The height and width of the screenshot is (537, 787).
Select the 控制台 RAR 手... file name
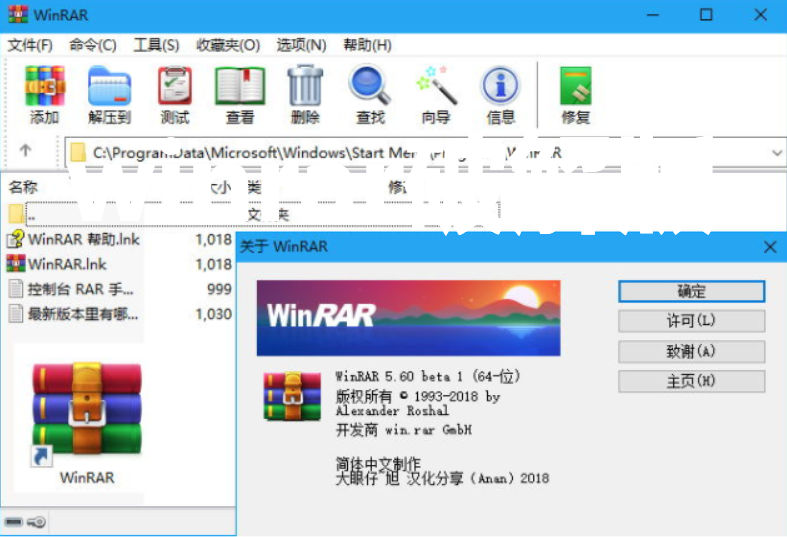pos(80,289)
